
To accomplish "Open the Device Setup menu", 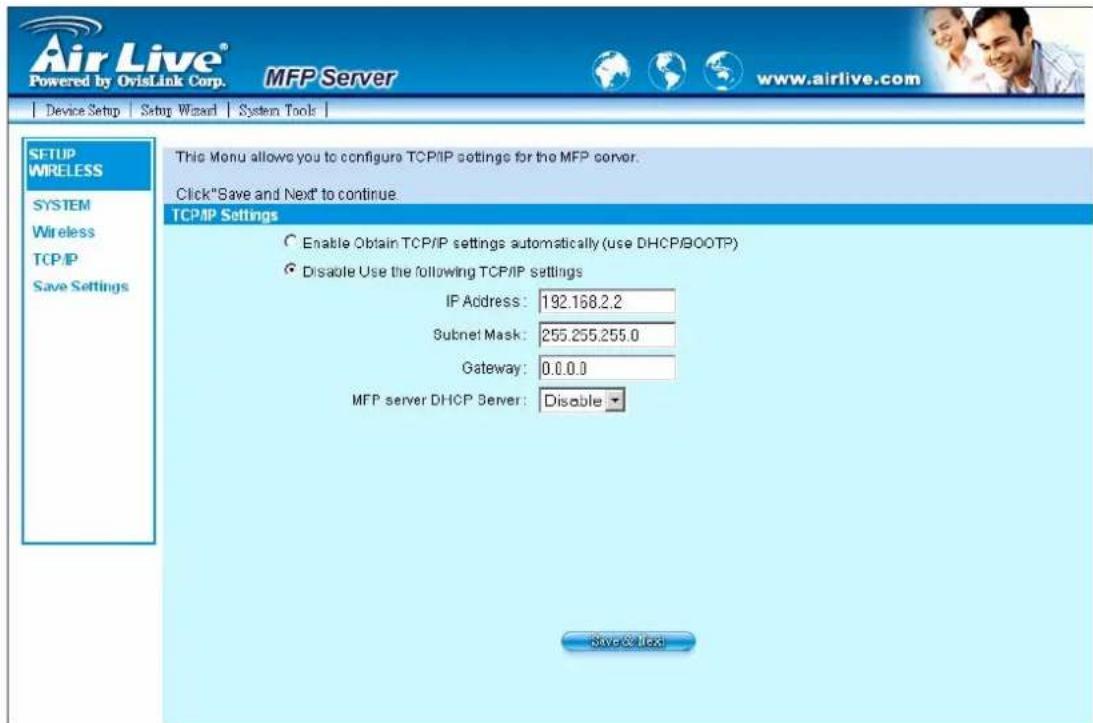I will [82, 110].
